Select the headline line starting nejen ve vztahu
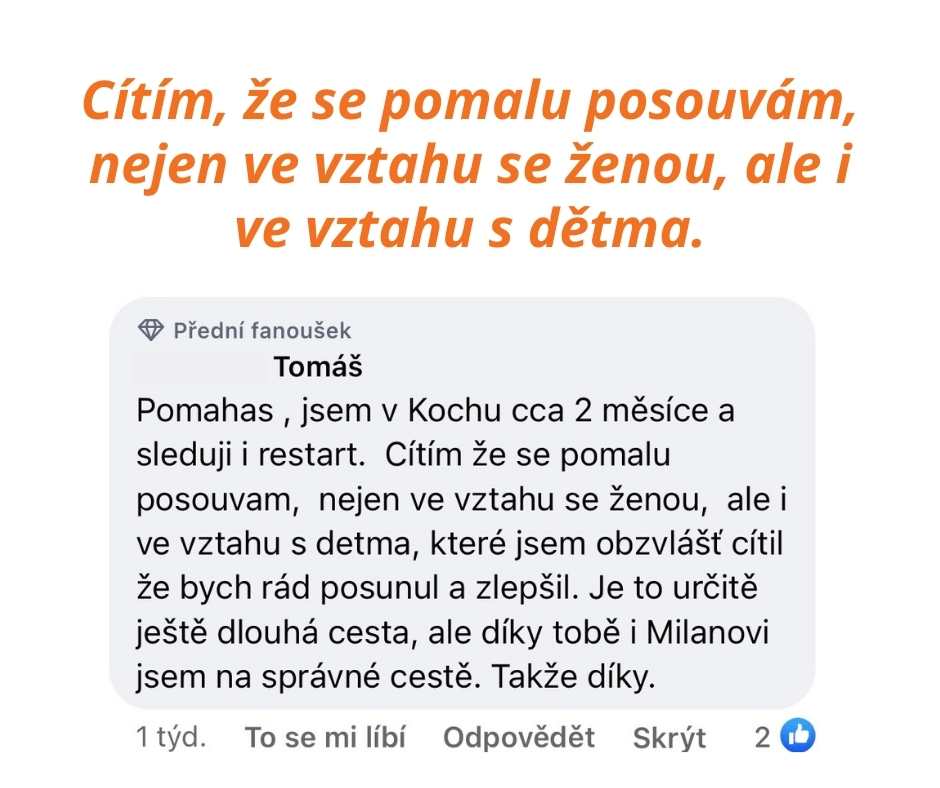Screen dimensions: 940x788 [x=471, y=165]
